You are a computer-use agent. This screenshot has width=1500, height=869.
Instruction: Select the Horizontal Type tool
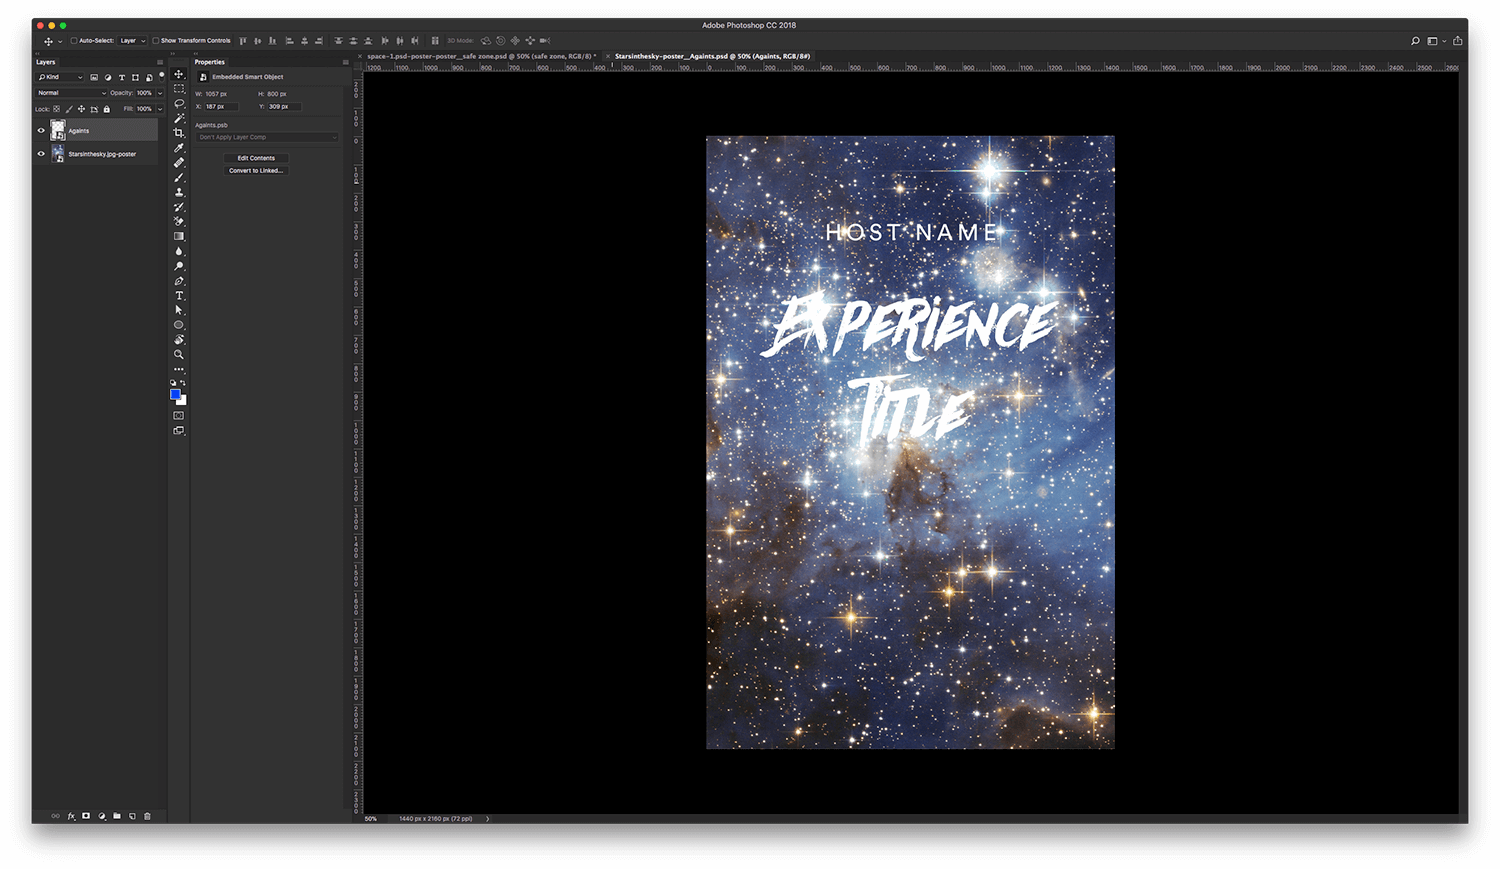[x=179, y=296]
